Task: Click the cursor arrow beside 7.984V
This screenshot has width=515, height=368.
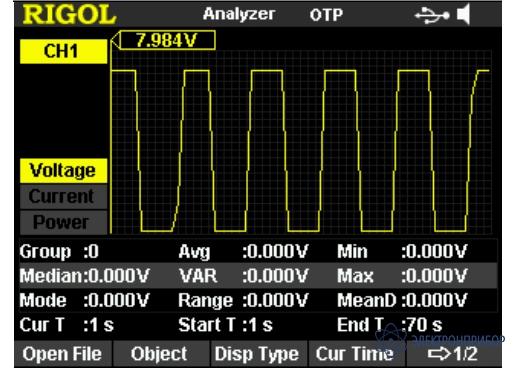Action: (x=114, y=41)
